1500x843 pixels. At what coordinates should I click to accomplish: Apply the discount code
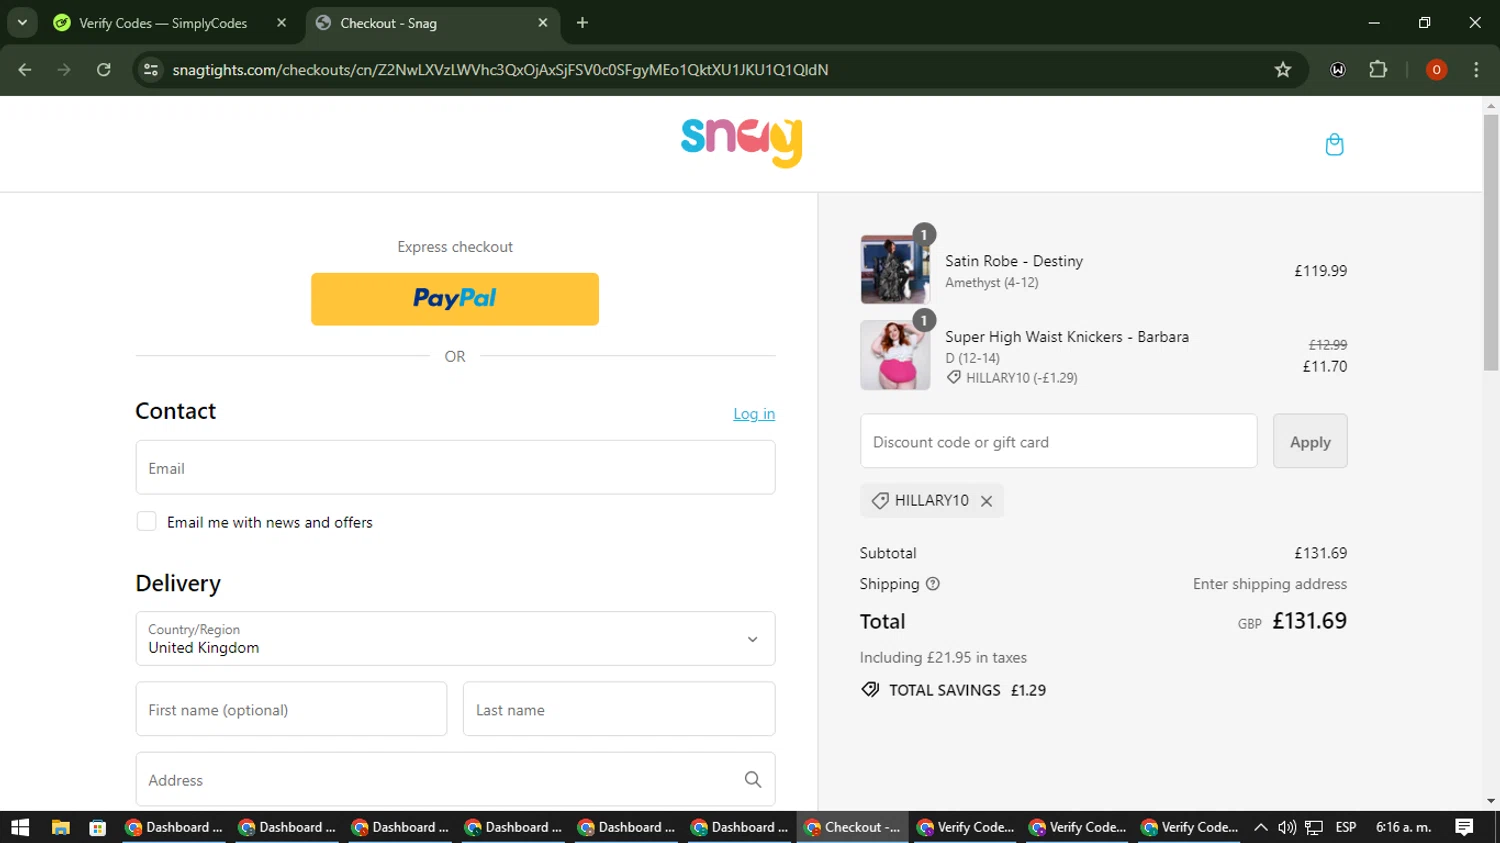pos(1310,441)
